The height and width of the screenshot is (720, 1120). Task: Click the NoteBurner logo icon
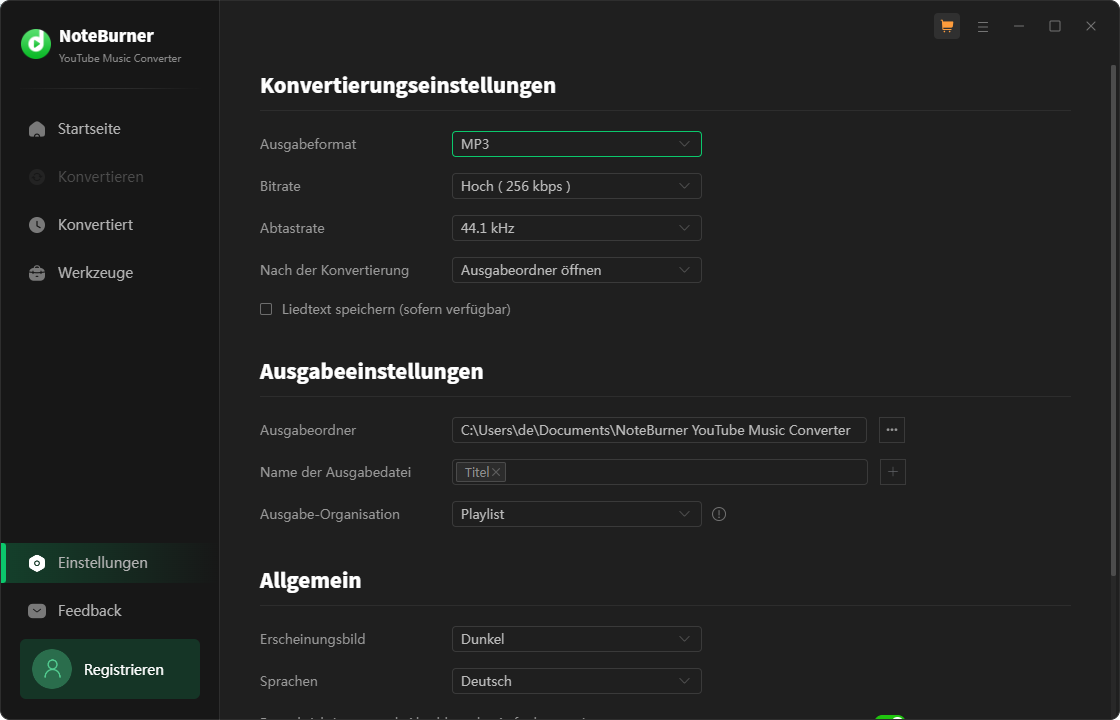pos(36,44)
